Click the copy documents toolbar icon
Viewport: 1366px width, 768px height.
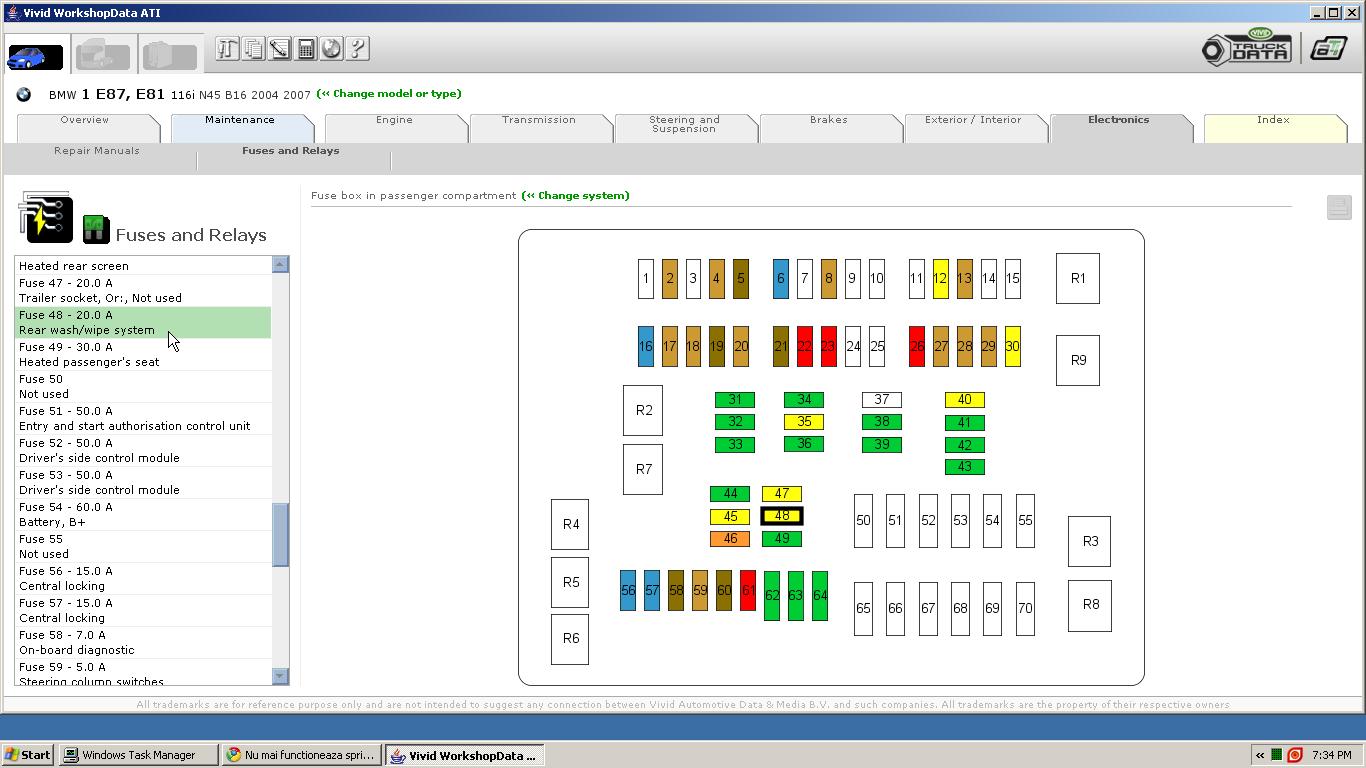253,49
